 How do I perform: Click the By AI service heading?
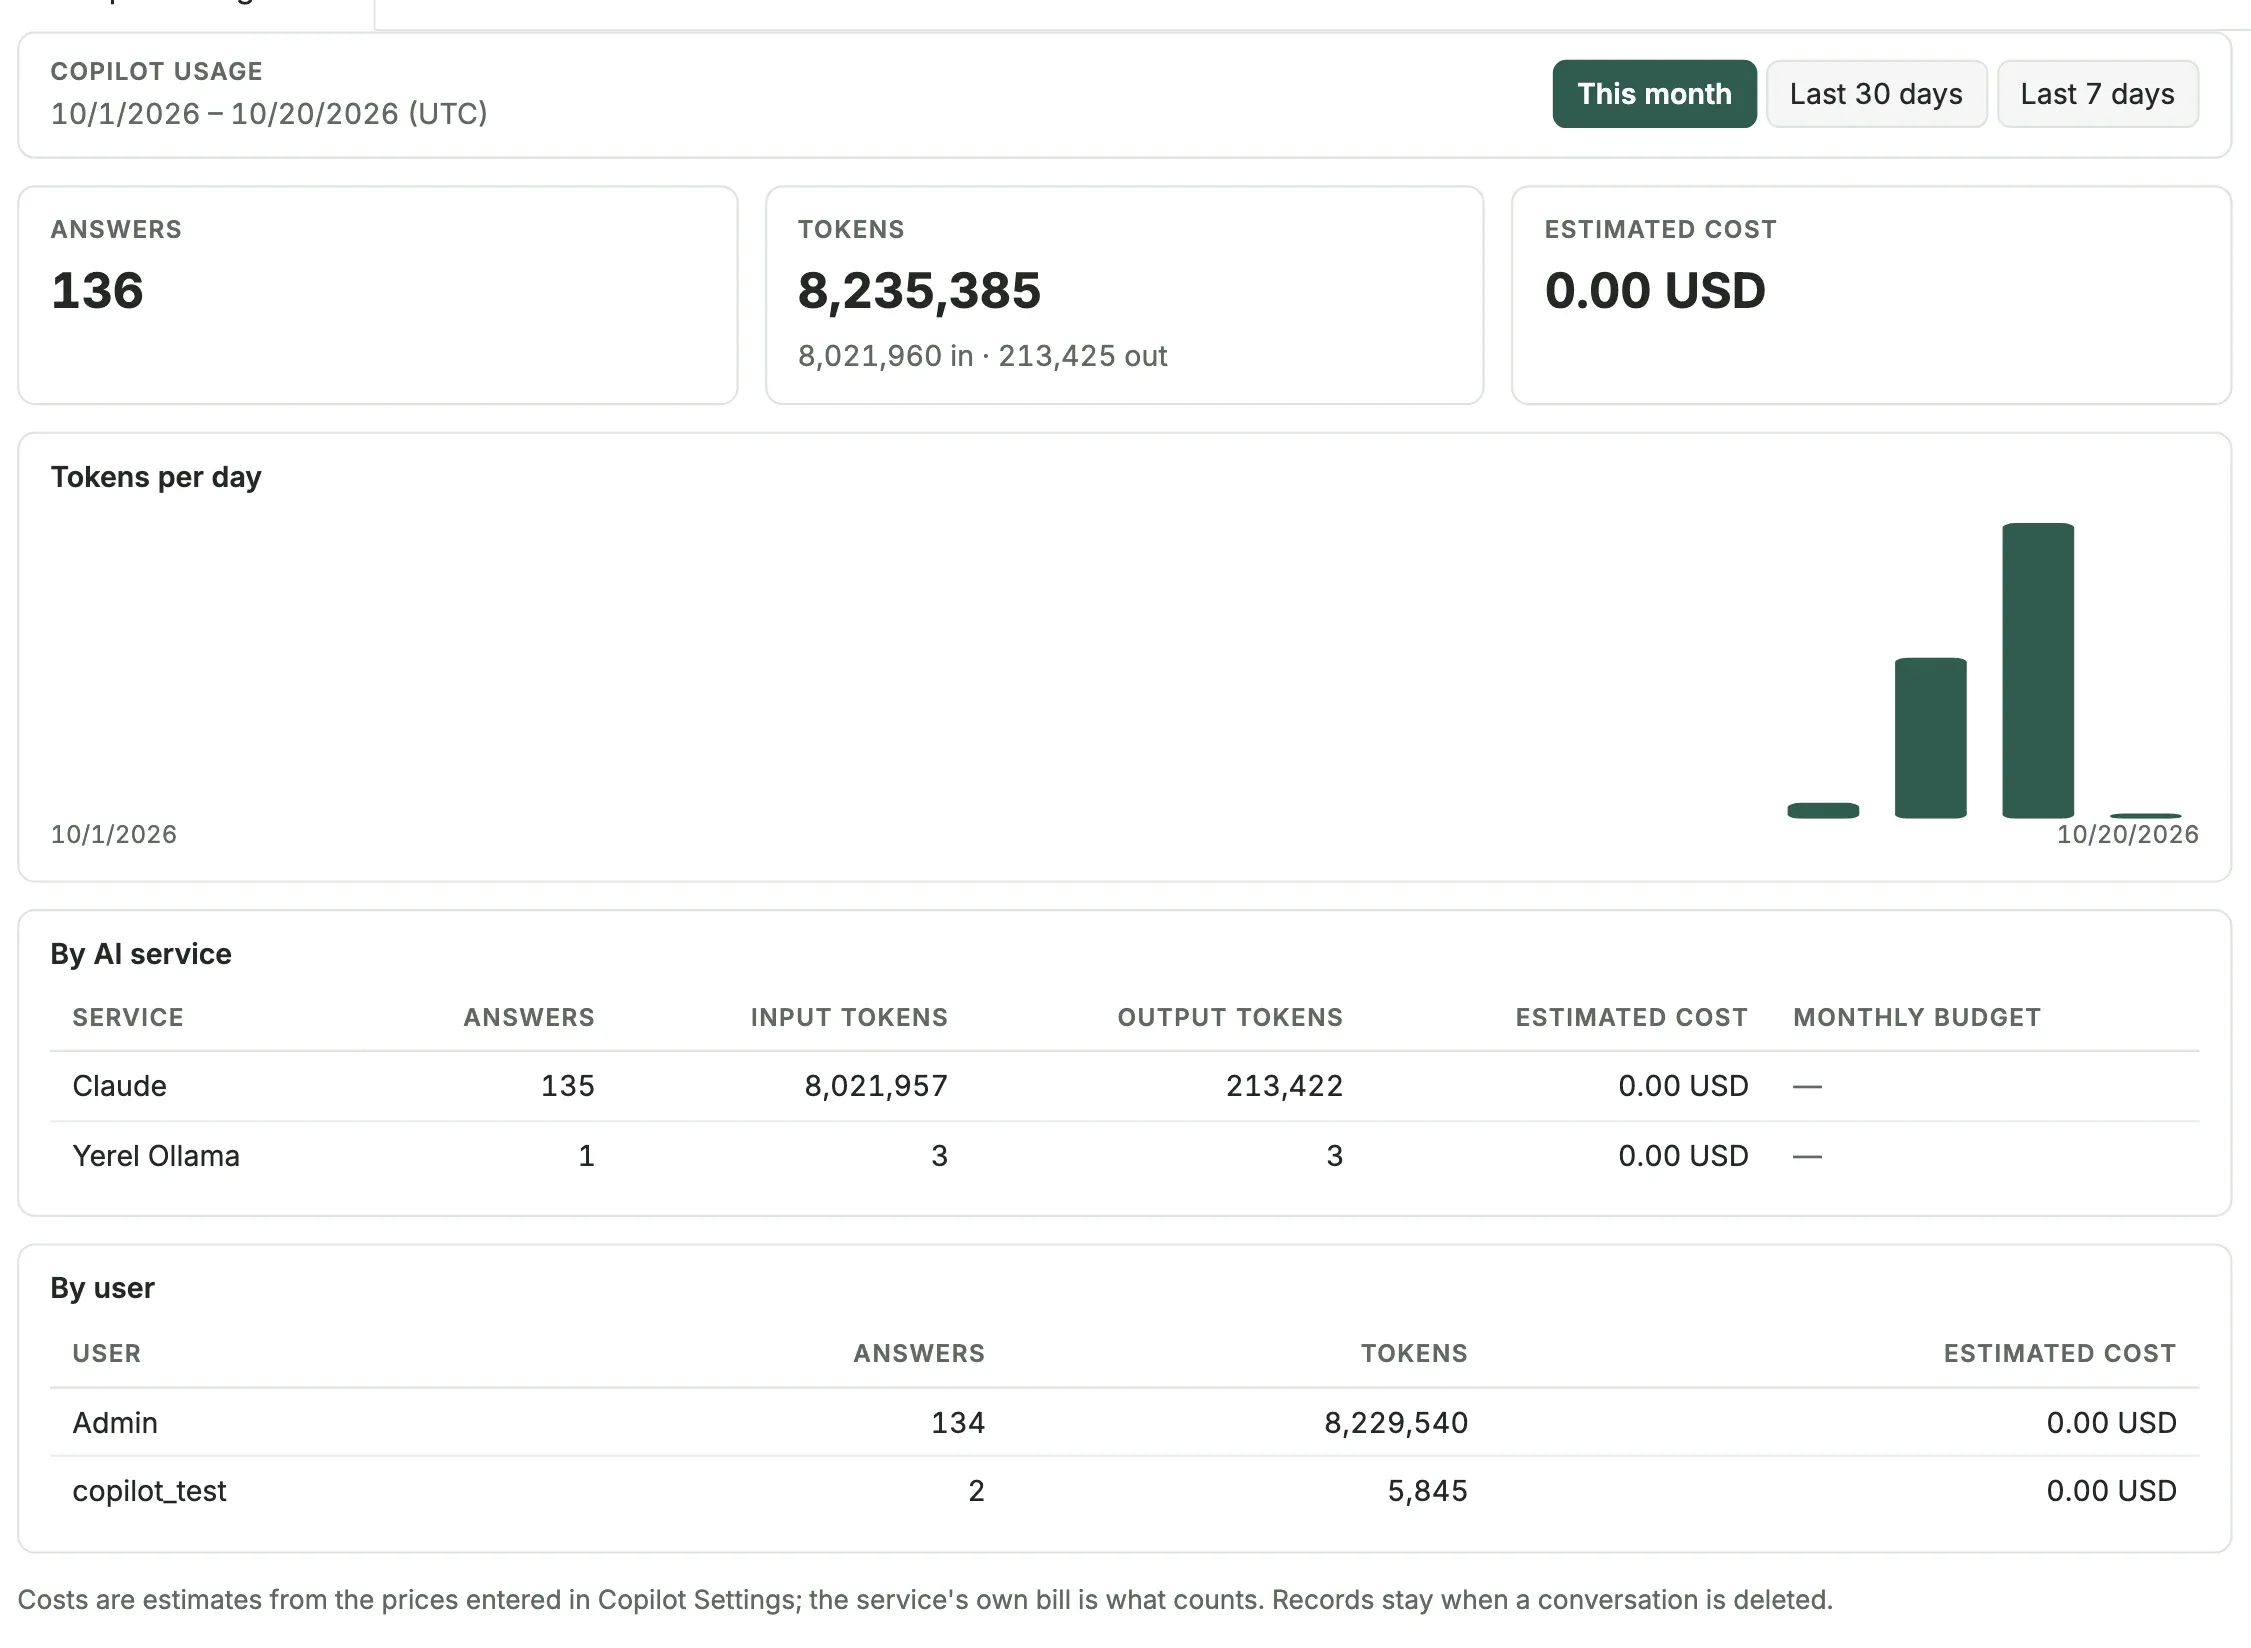point(141,954)
